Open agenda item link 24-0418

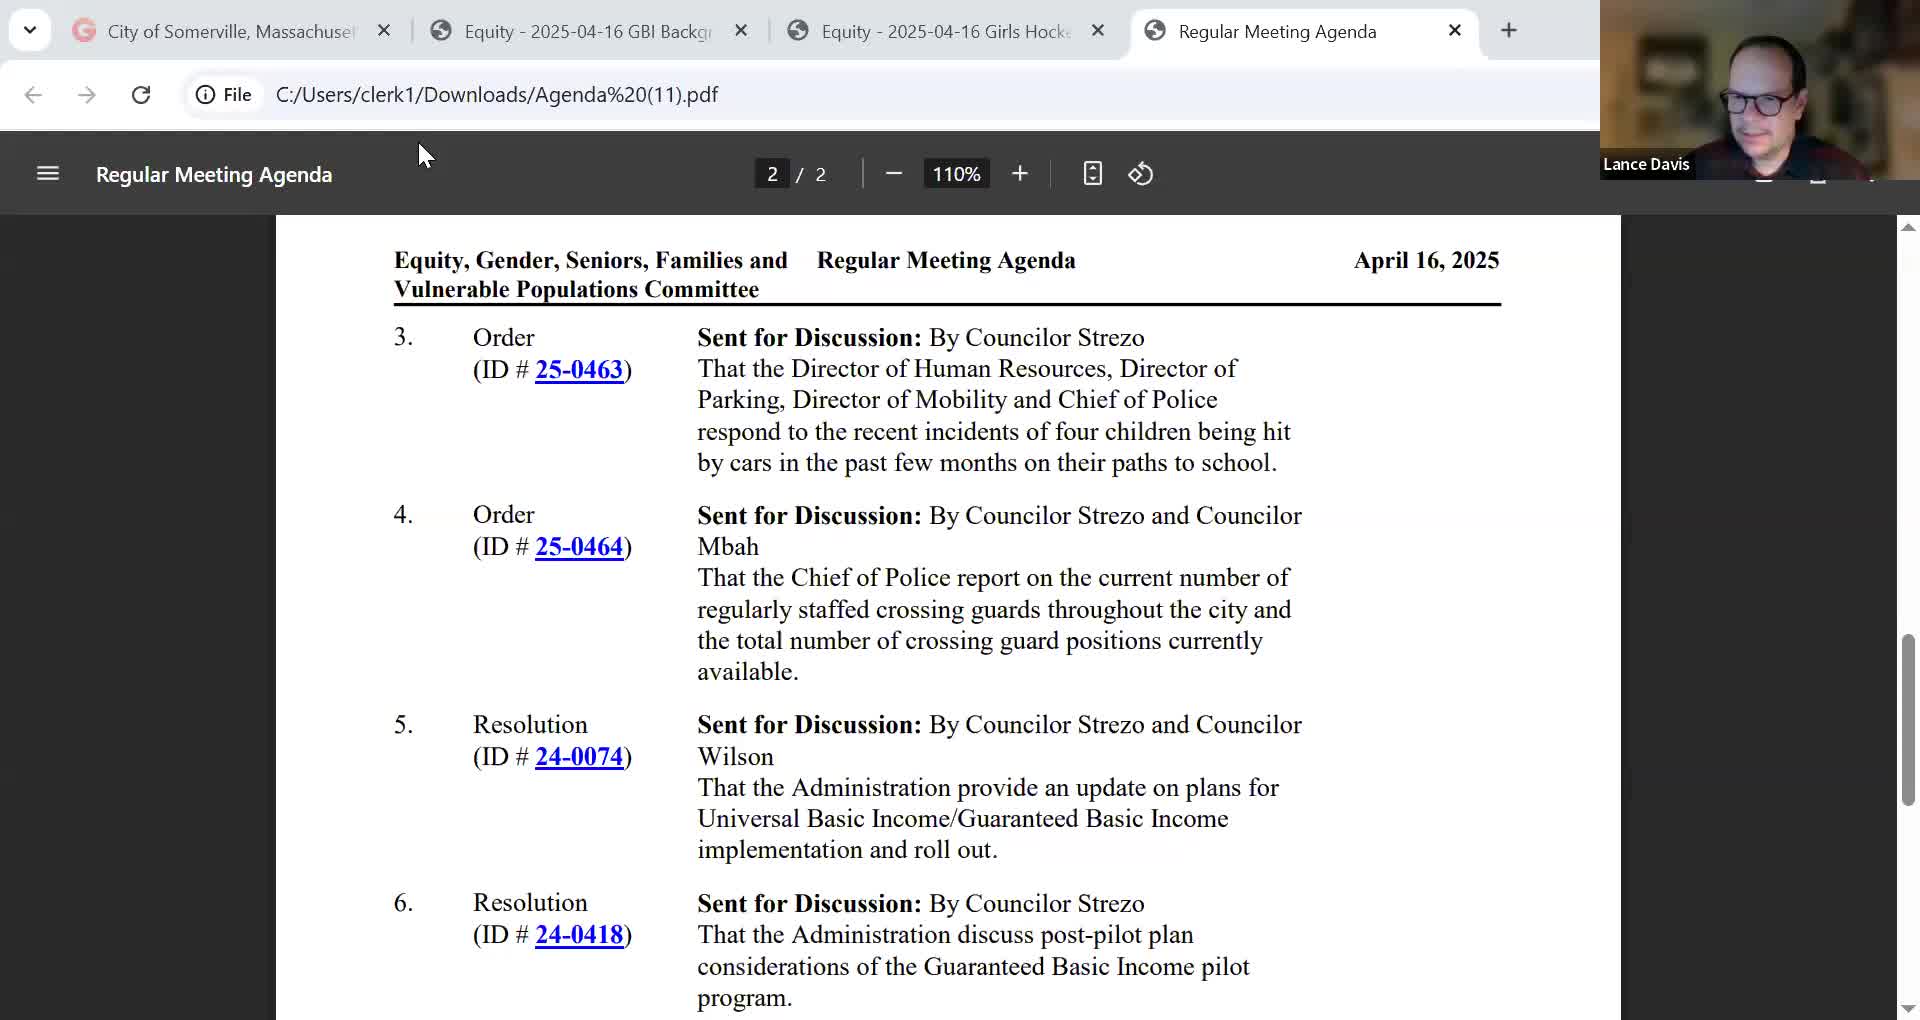579,935
